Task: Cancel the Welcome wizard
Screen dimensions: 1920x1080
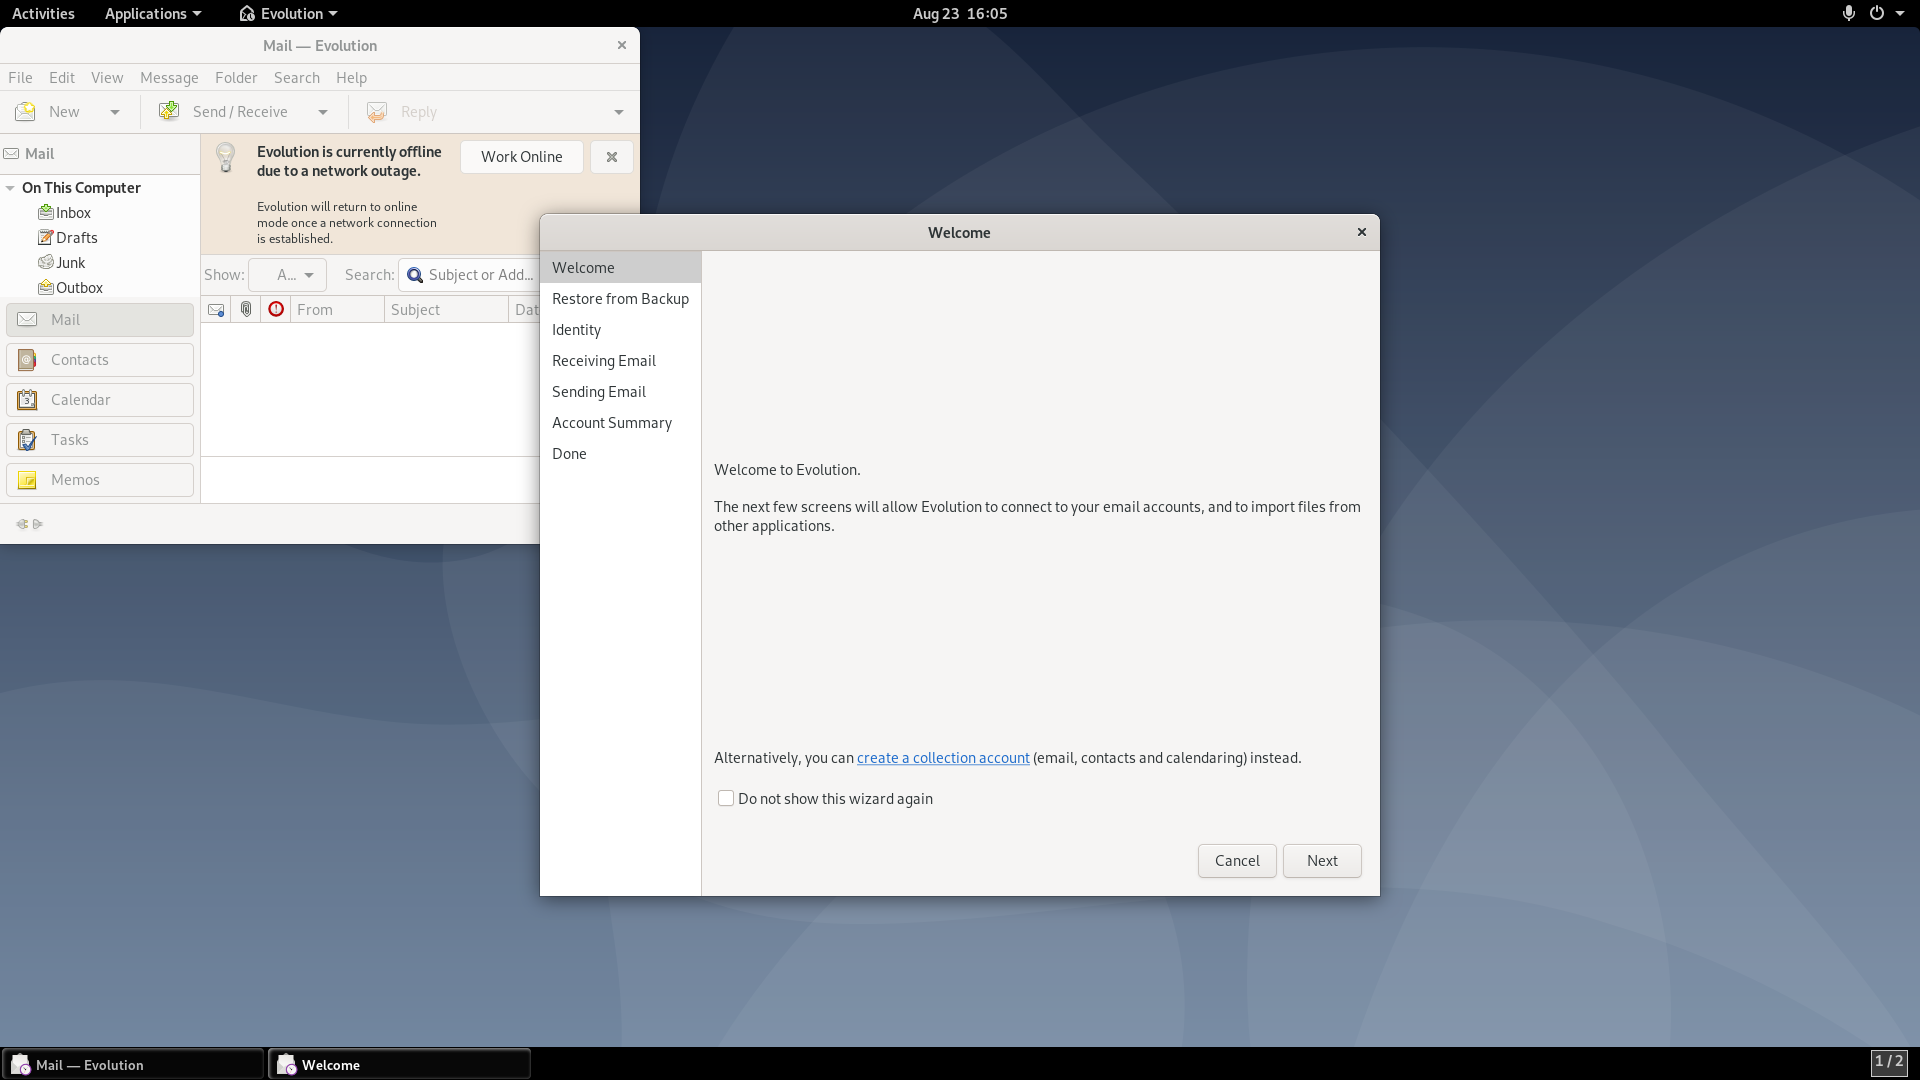Action: coord(1237,861)
